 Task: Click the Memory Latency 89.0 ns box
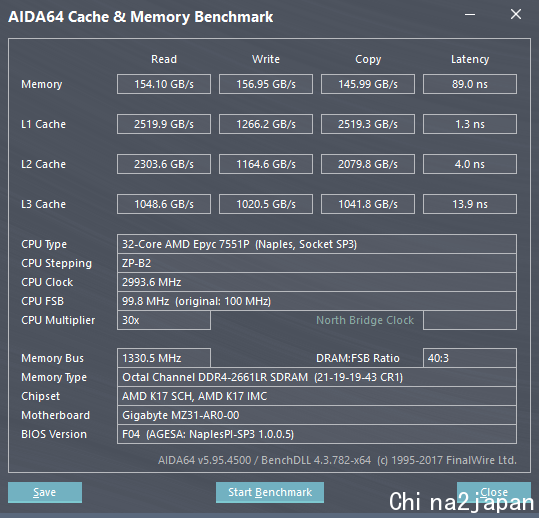click(x=470, y=84)
